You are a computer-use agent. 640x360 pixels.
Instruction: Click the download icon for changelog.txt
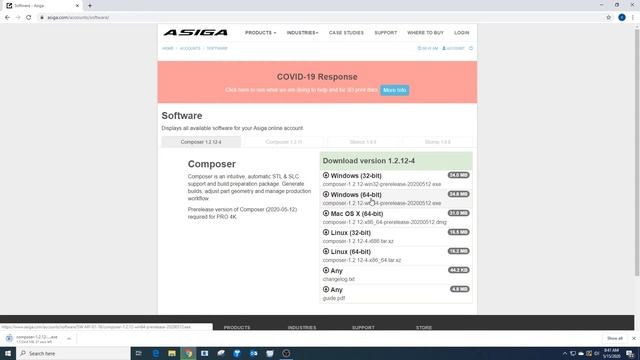(326, 270)
